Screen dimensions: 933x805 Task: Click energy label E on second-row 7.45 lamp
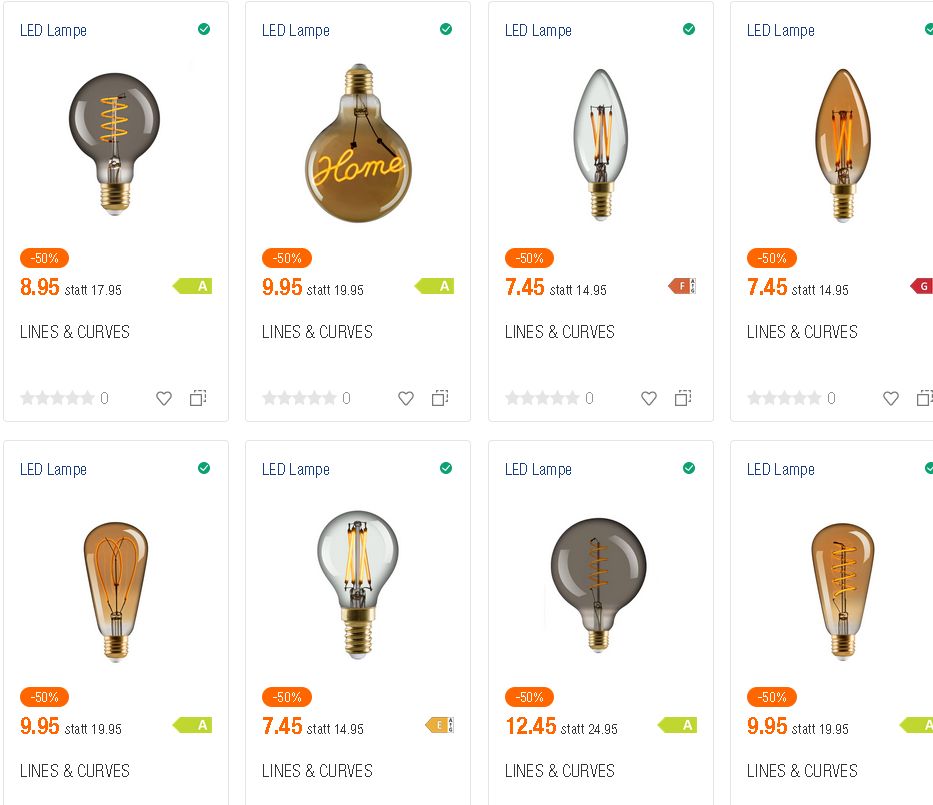click(439, 726)
